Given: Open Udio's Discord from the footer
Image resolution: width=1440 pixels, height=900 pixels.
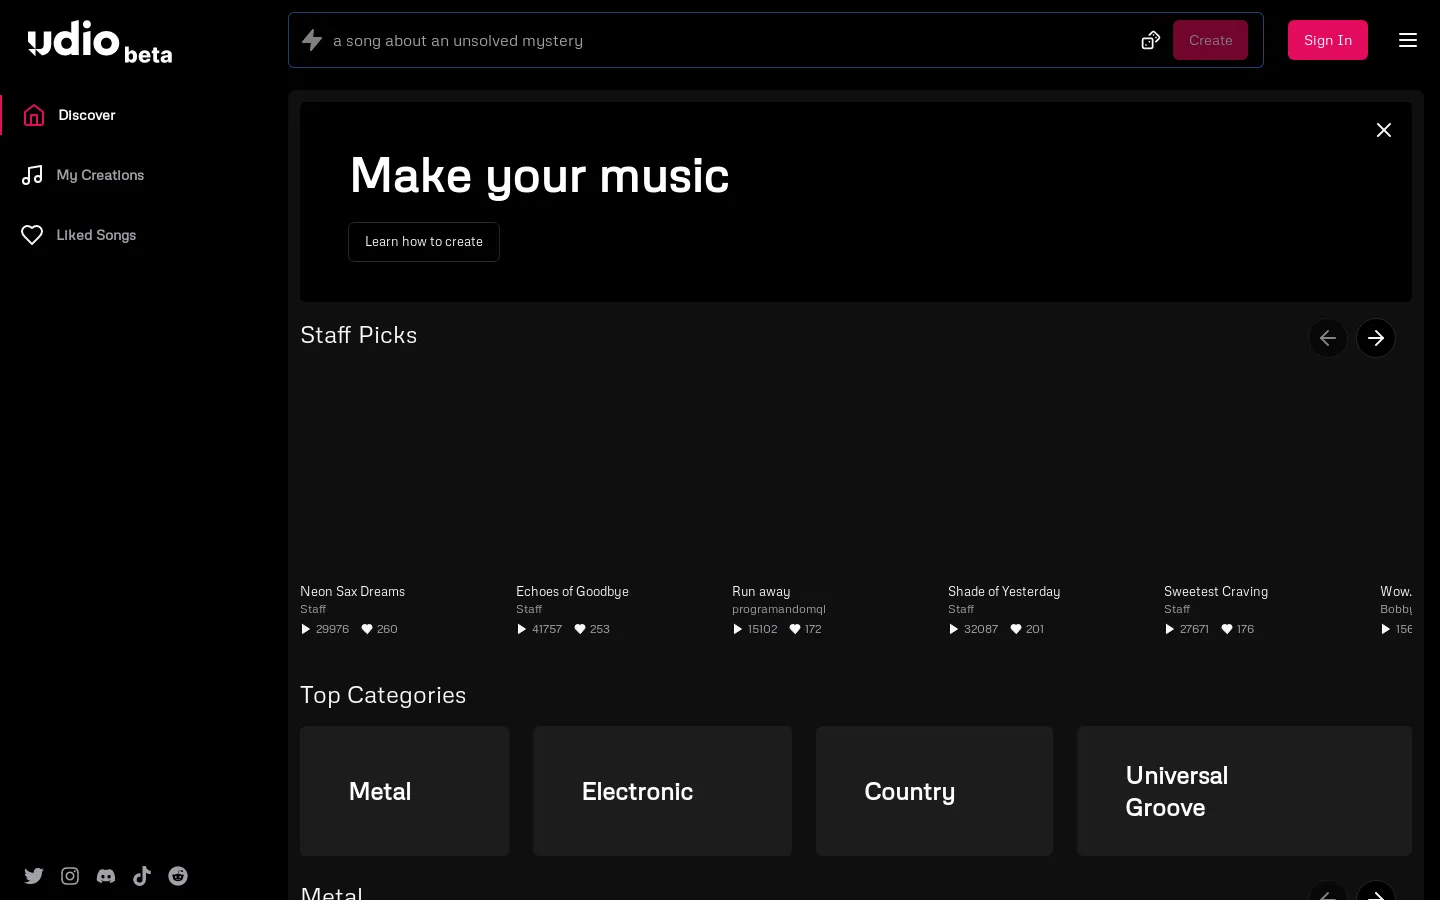Looking at the screenshot, I should tap(106, 876).
